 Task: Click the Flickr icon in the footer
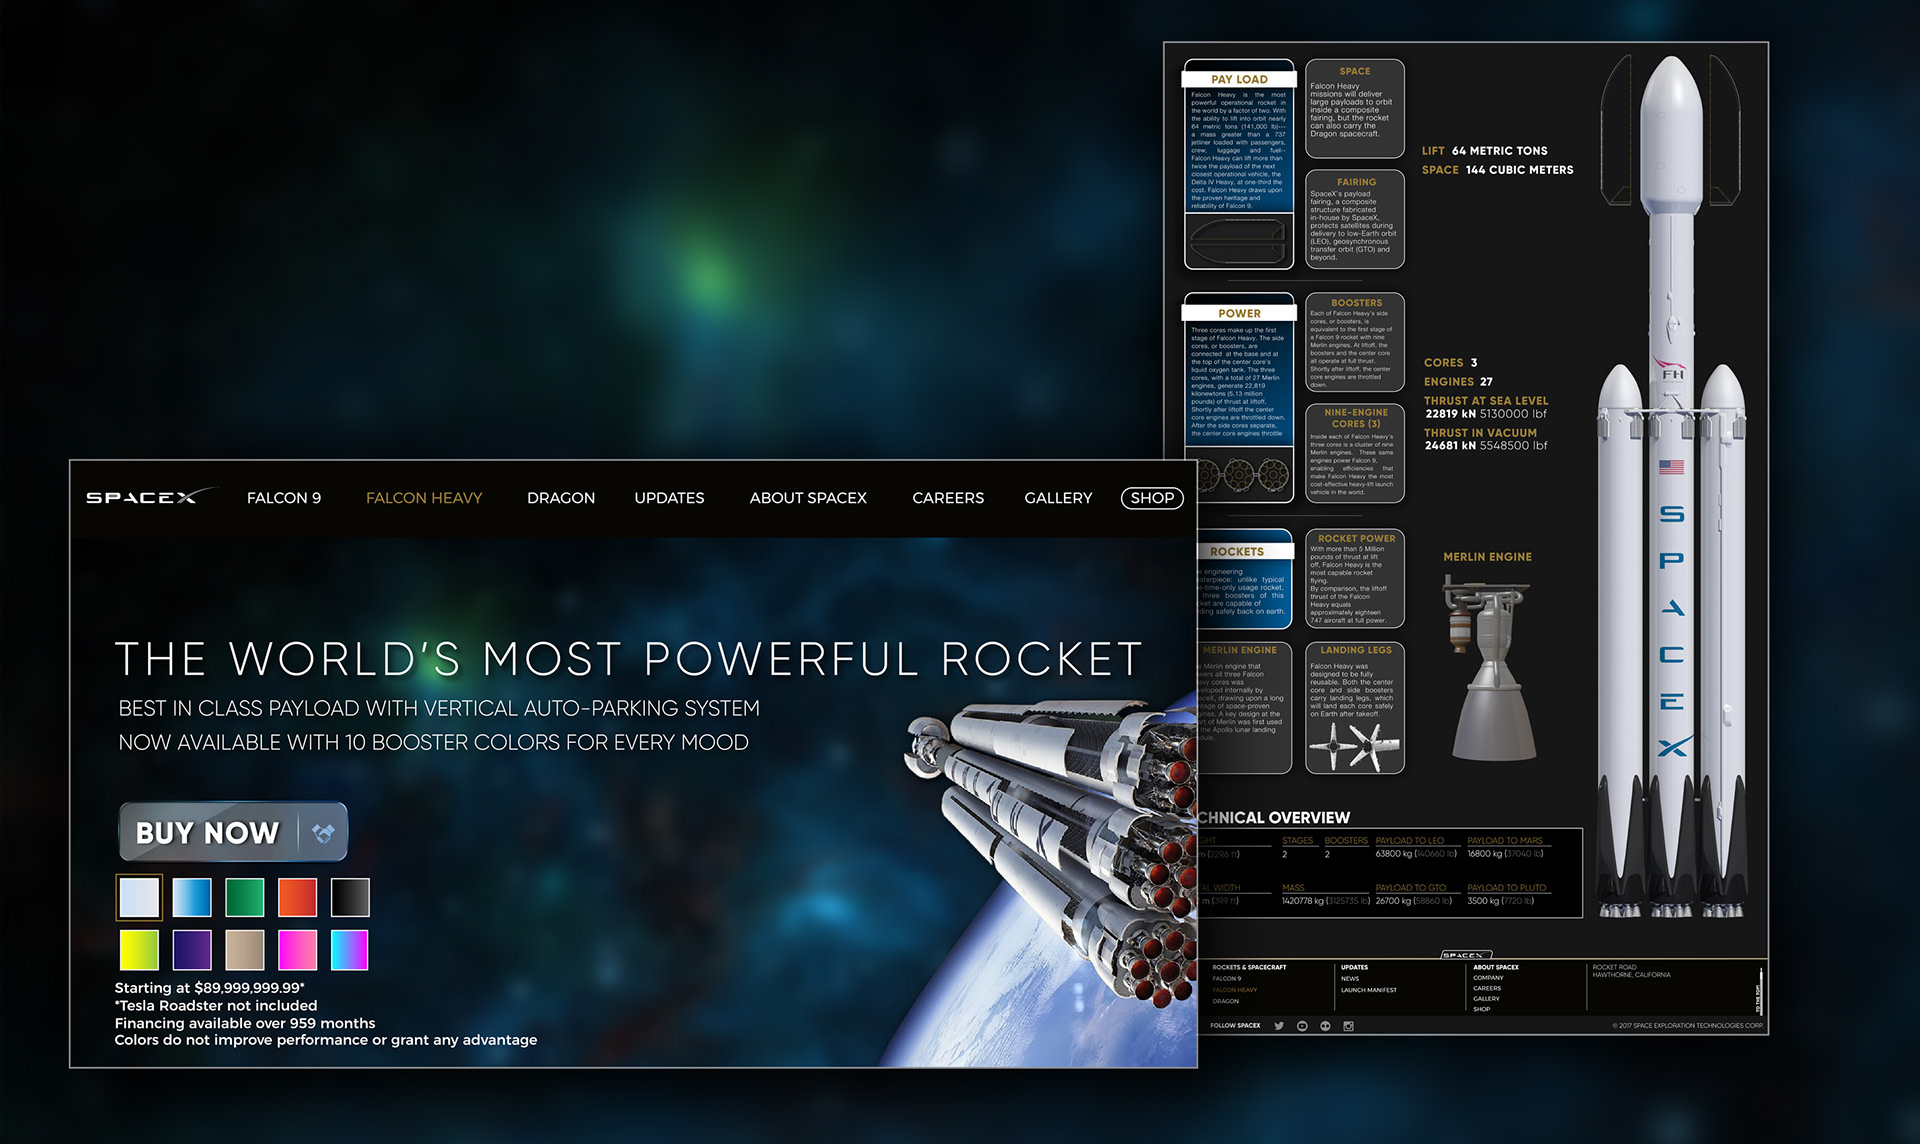click(1325, 1026)
